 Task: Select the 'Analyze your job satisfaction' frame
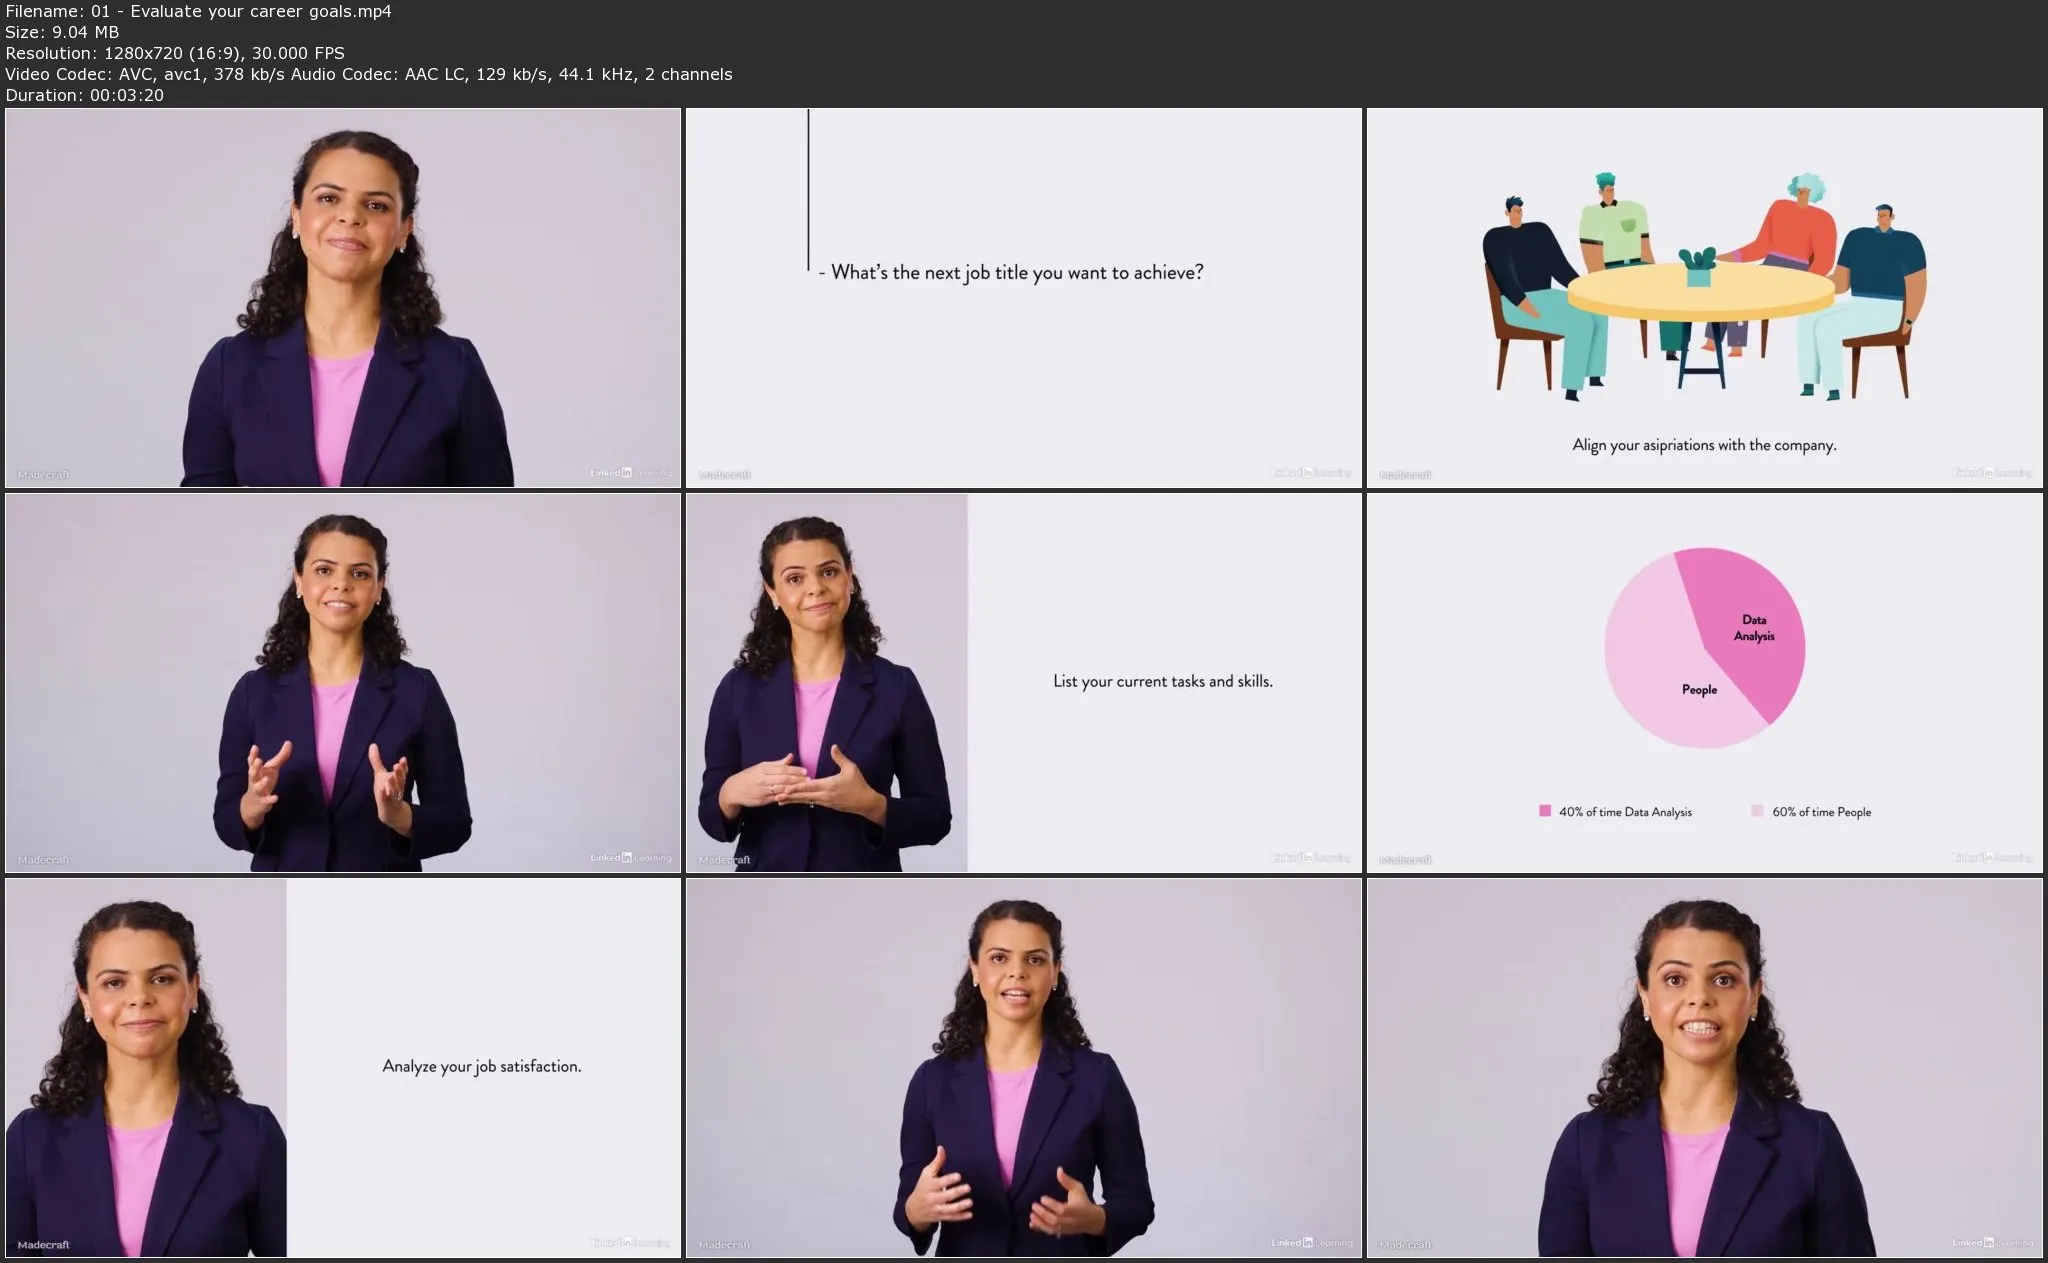(x=343, y=1068)
